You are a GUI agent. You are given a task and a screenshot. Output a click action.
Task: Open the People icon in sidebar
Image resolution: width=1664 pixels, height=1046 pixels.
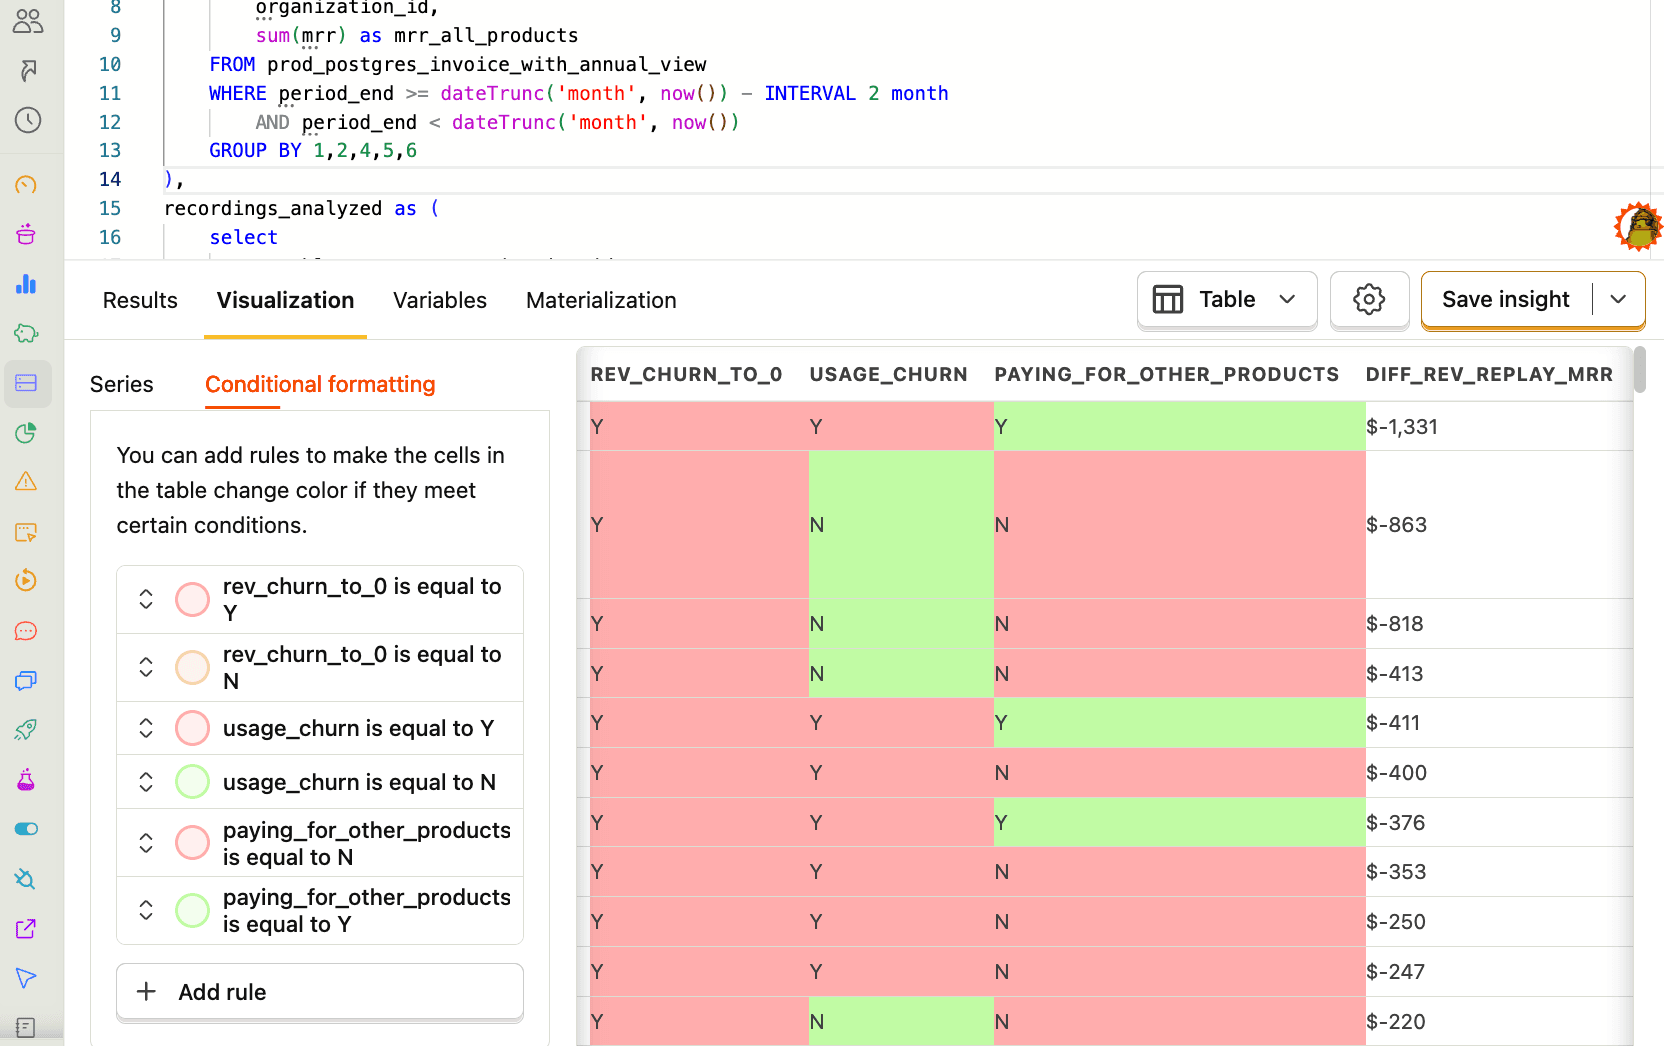point(27,21)
